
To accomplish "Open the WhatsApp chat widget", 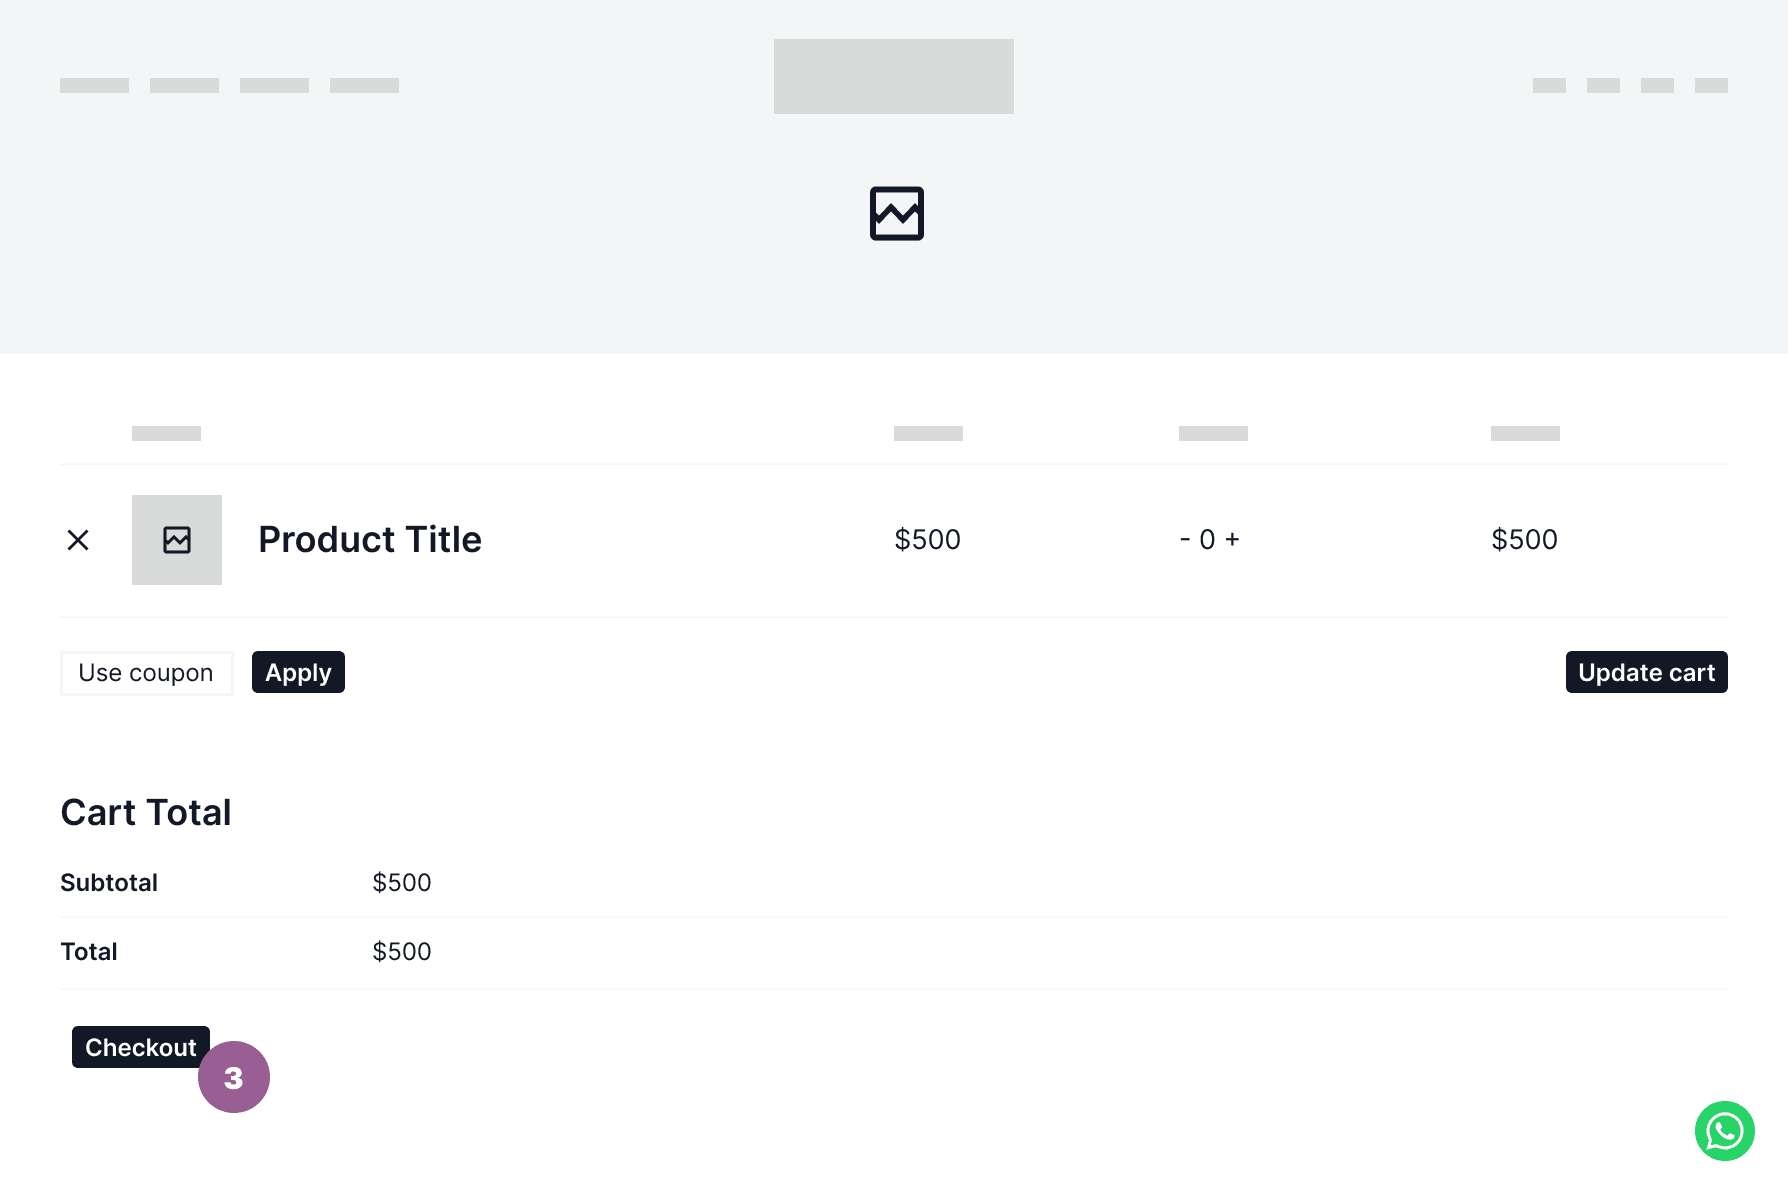I will (x=1725, y=1131).
